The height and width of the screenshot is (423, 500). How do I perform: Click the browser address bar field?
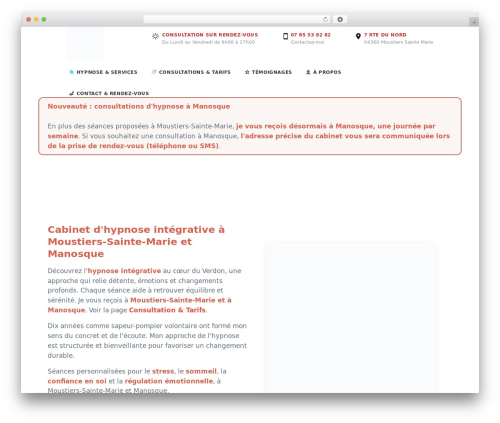(237, 19)
